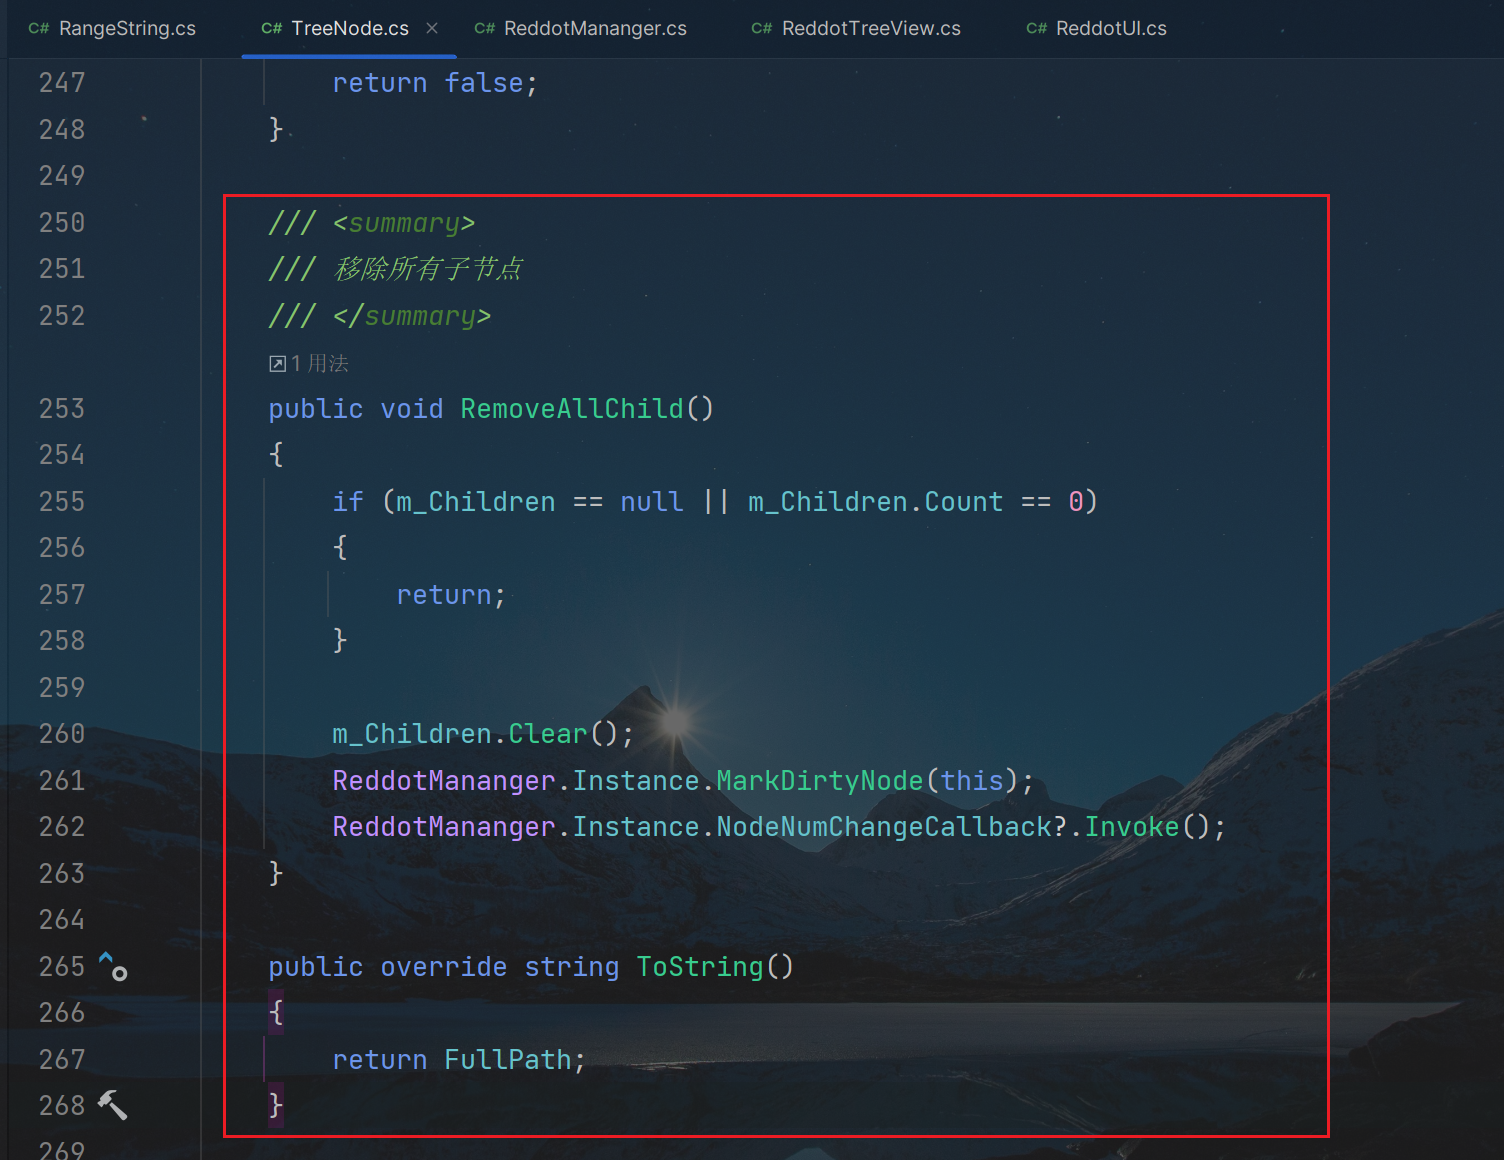Switch to the ReddotTreeView.cs tab
The height and width of the screenshot is (1160, 1504).
pos(856,28)
